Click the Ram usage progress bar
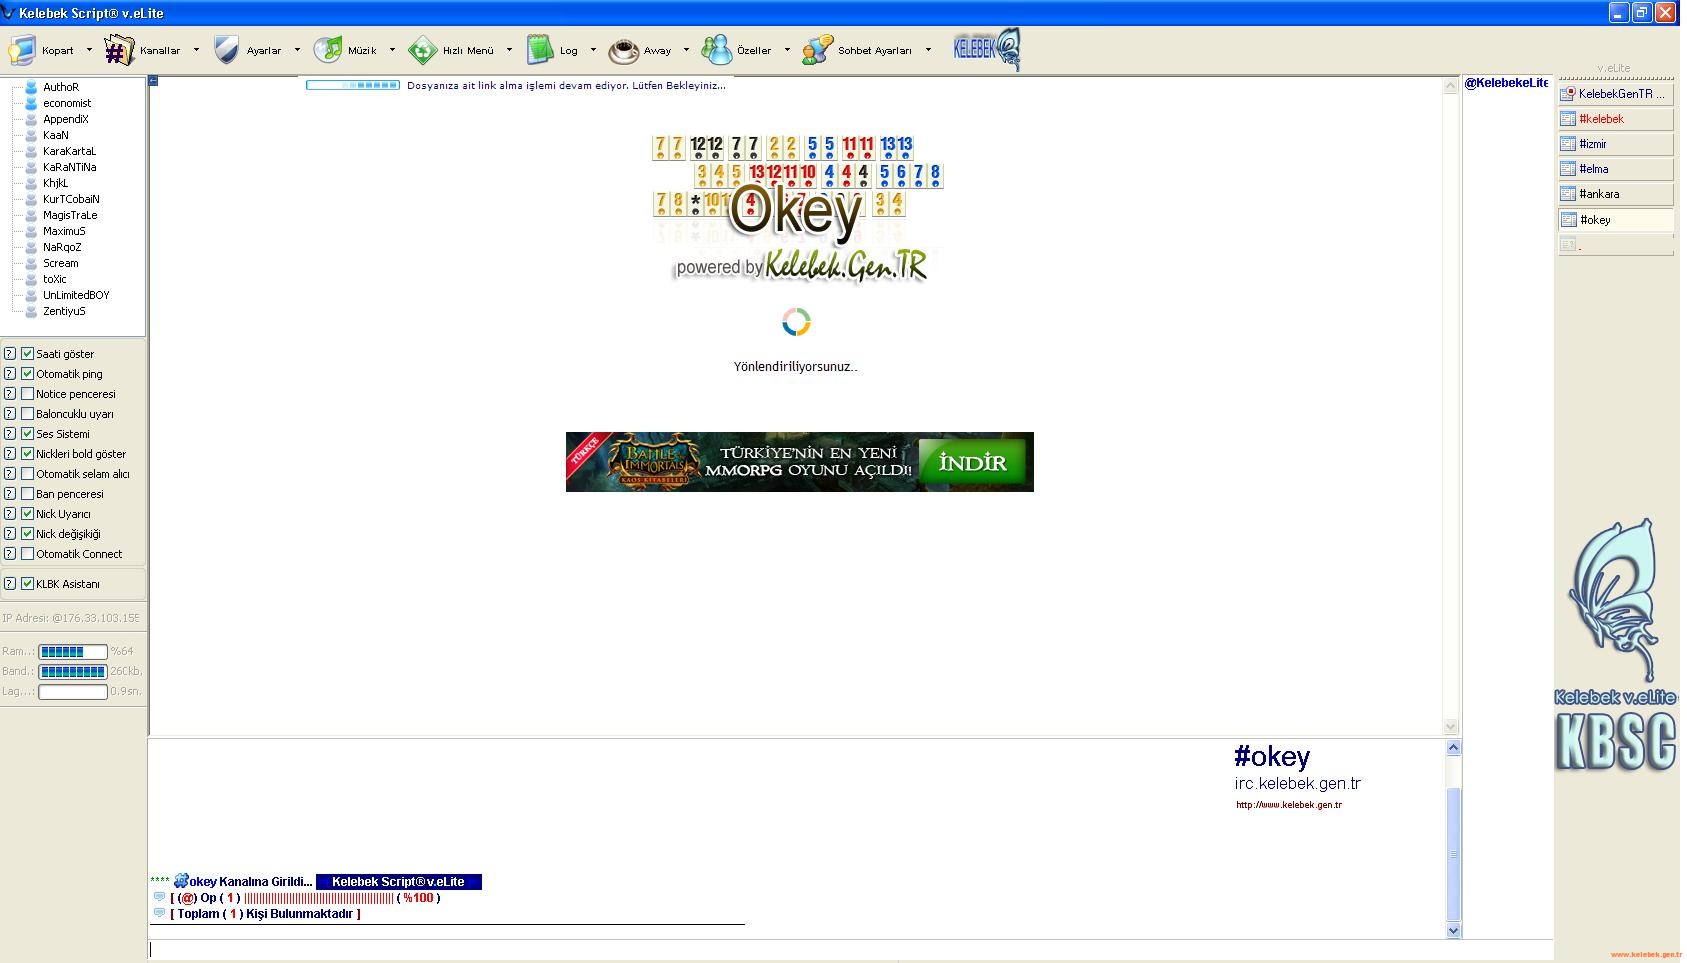 tap(73, 652)
